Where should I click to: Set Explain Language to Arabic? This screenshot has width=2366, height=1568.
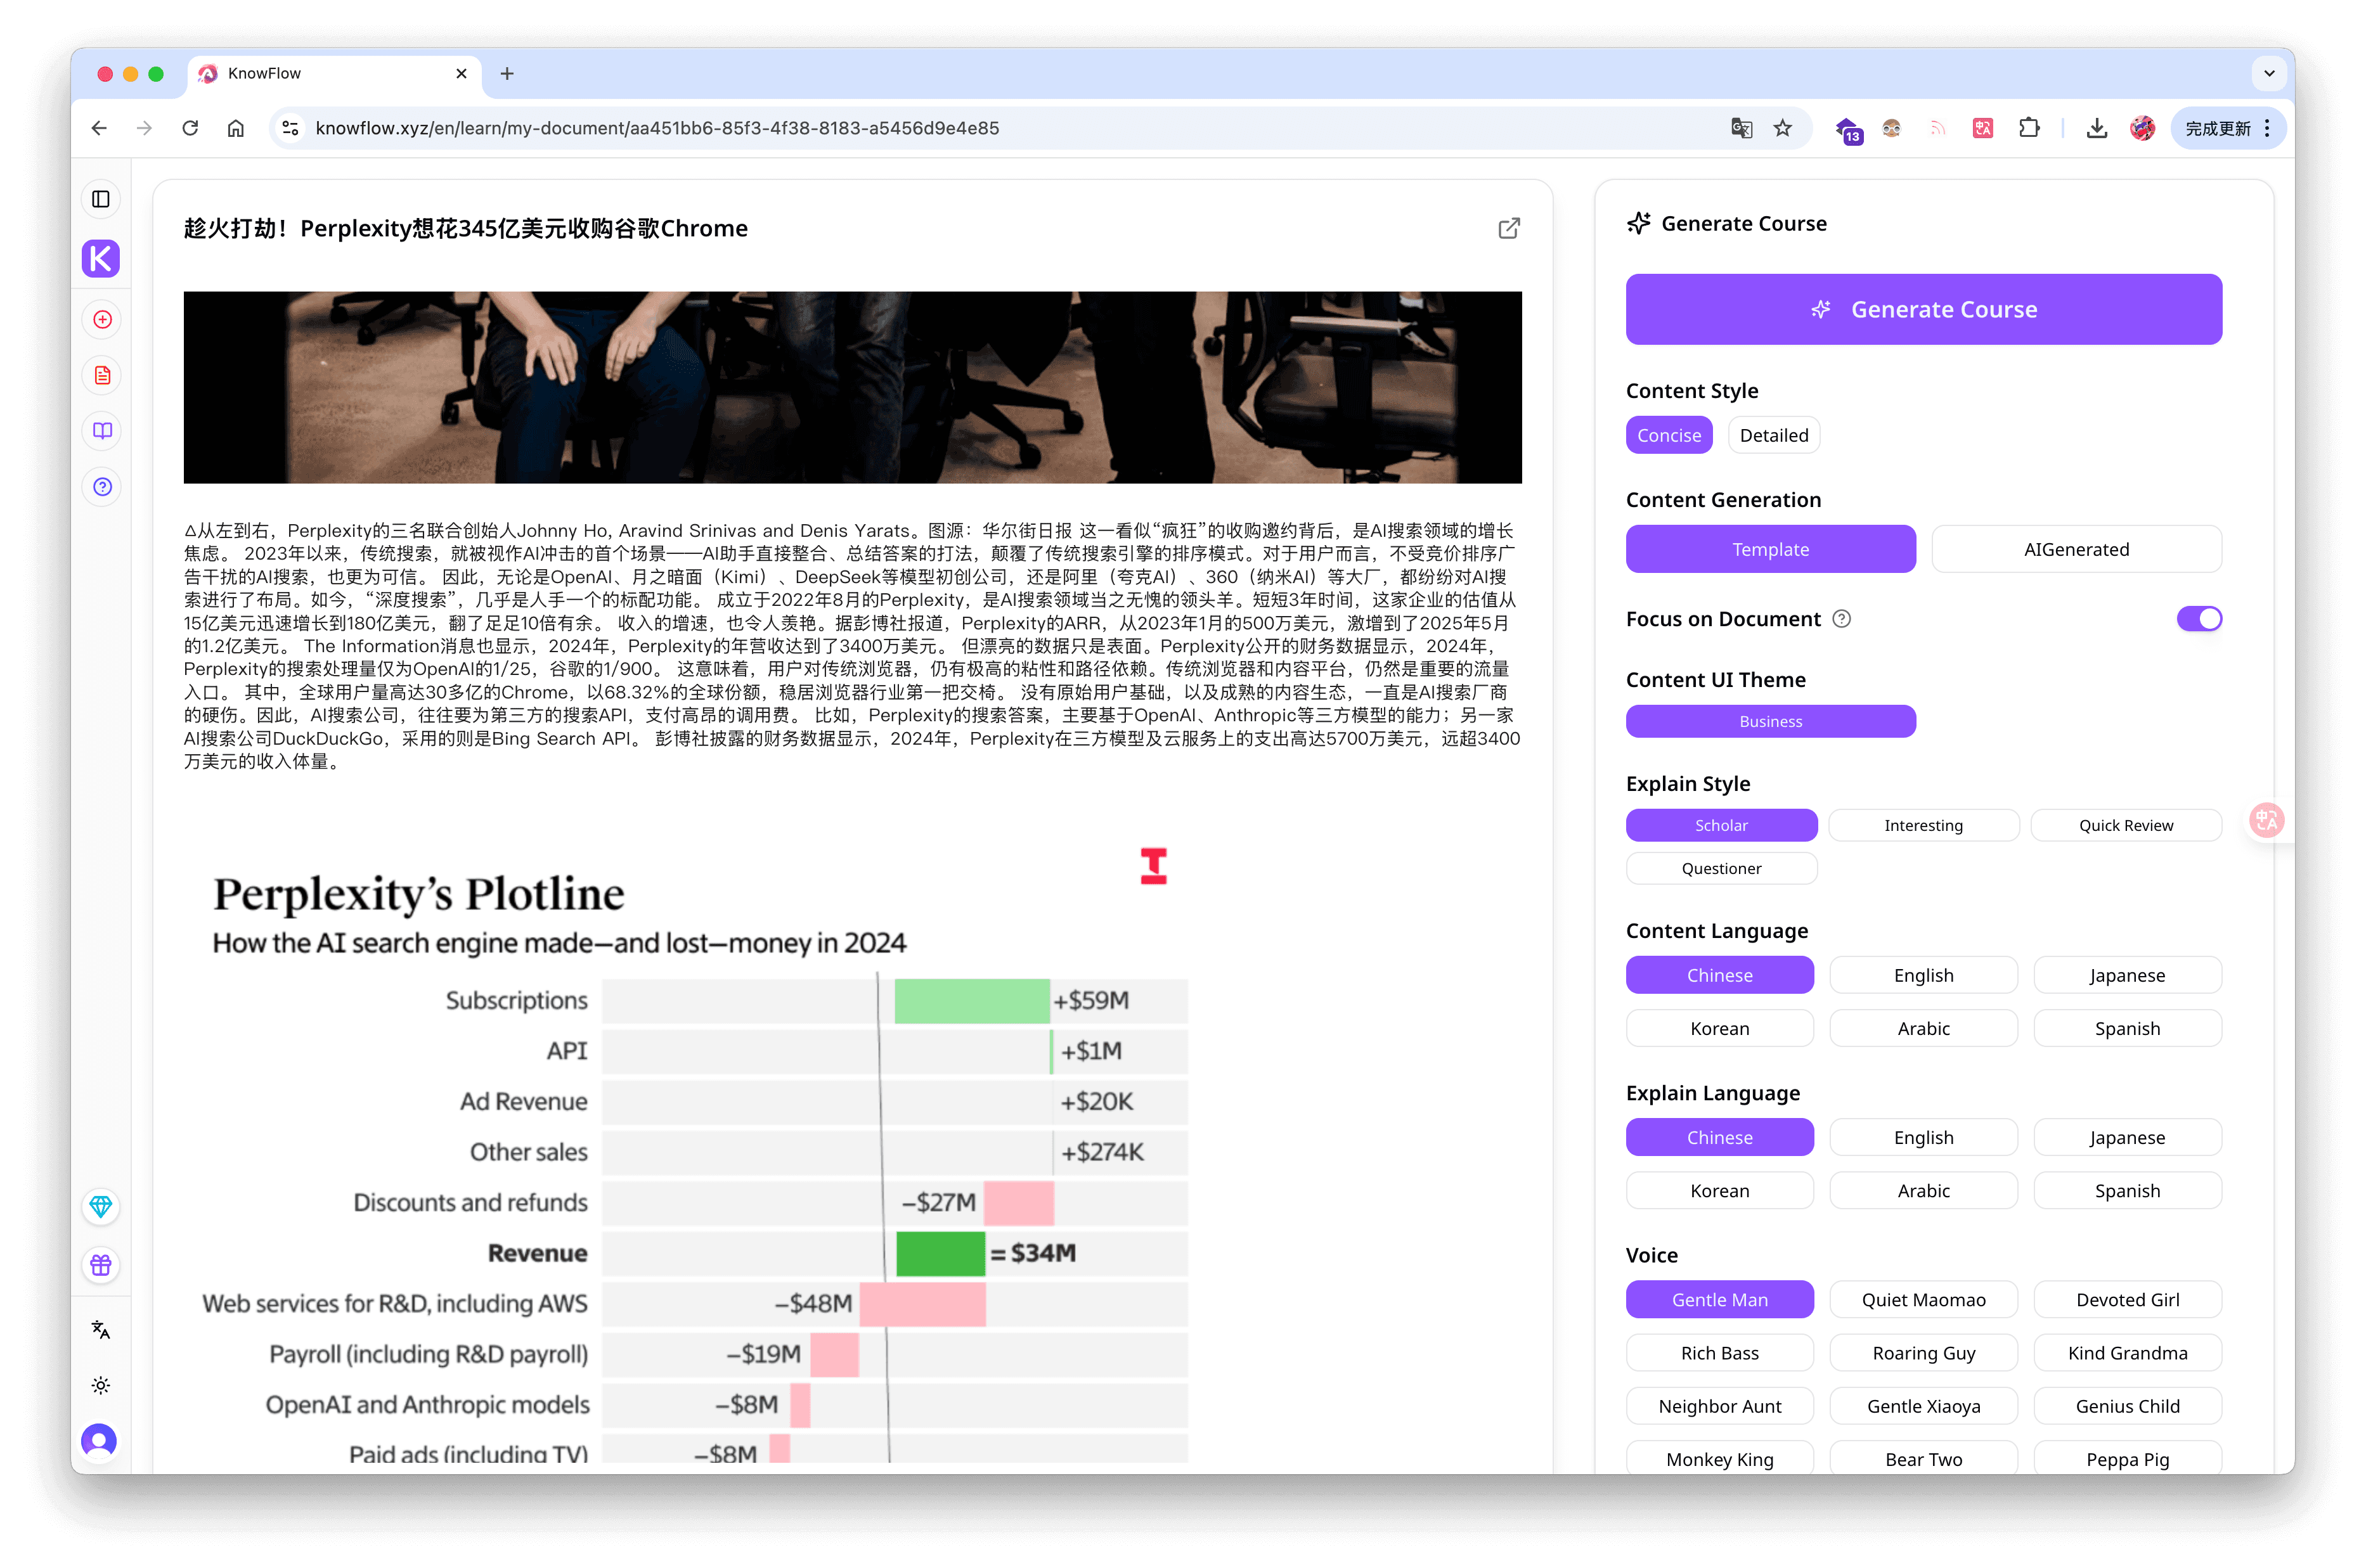coord(1923,1190)
